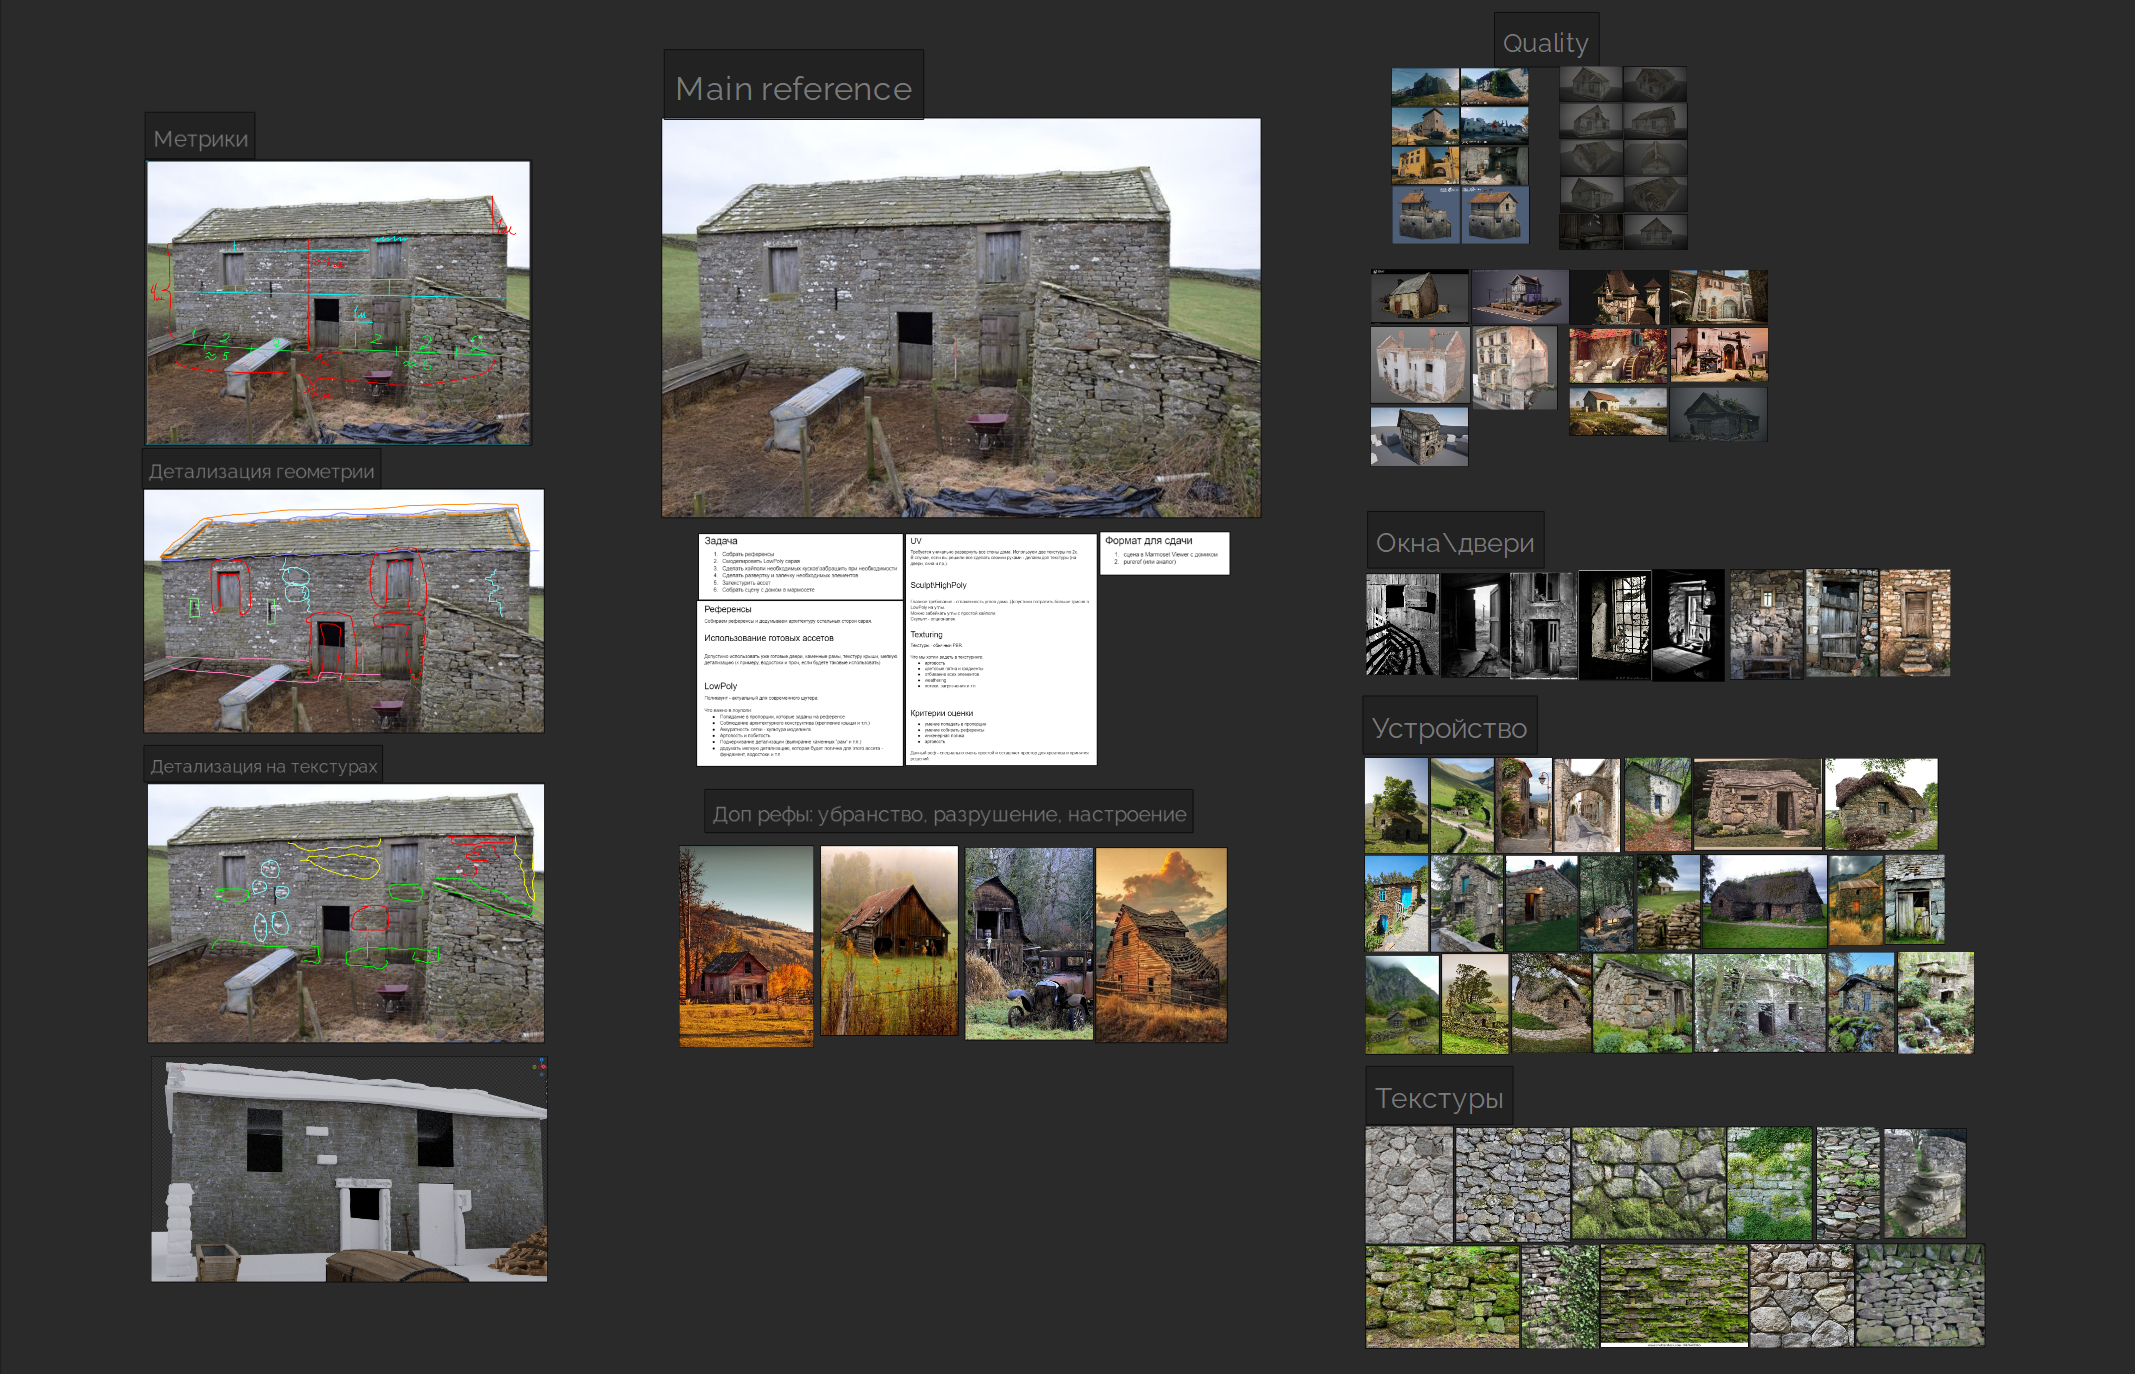Image resolution: width=2135 pixels, height=1374 pixels.
Task: Select the note with "Референсы" and LowPoly headings
Action: [799, 683]
